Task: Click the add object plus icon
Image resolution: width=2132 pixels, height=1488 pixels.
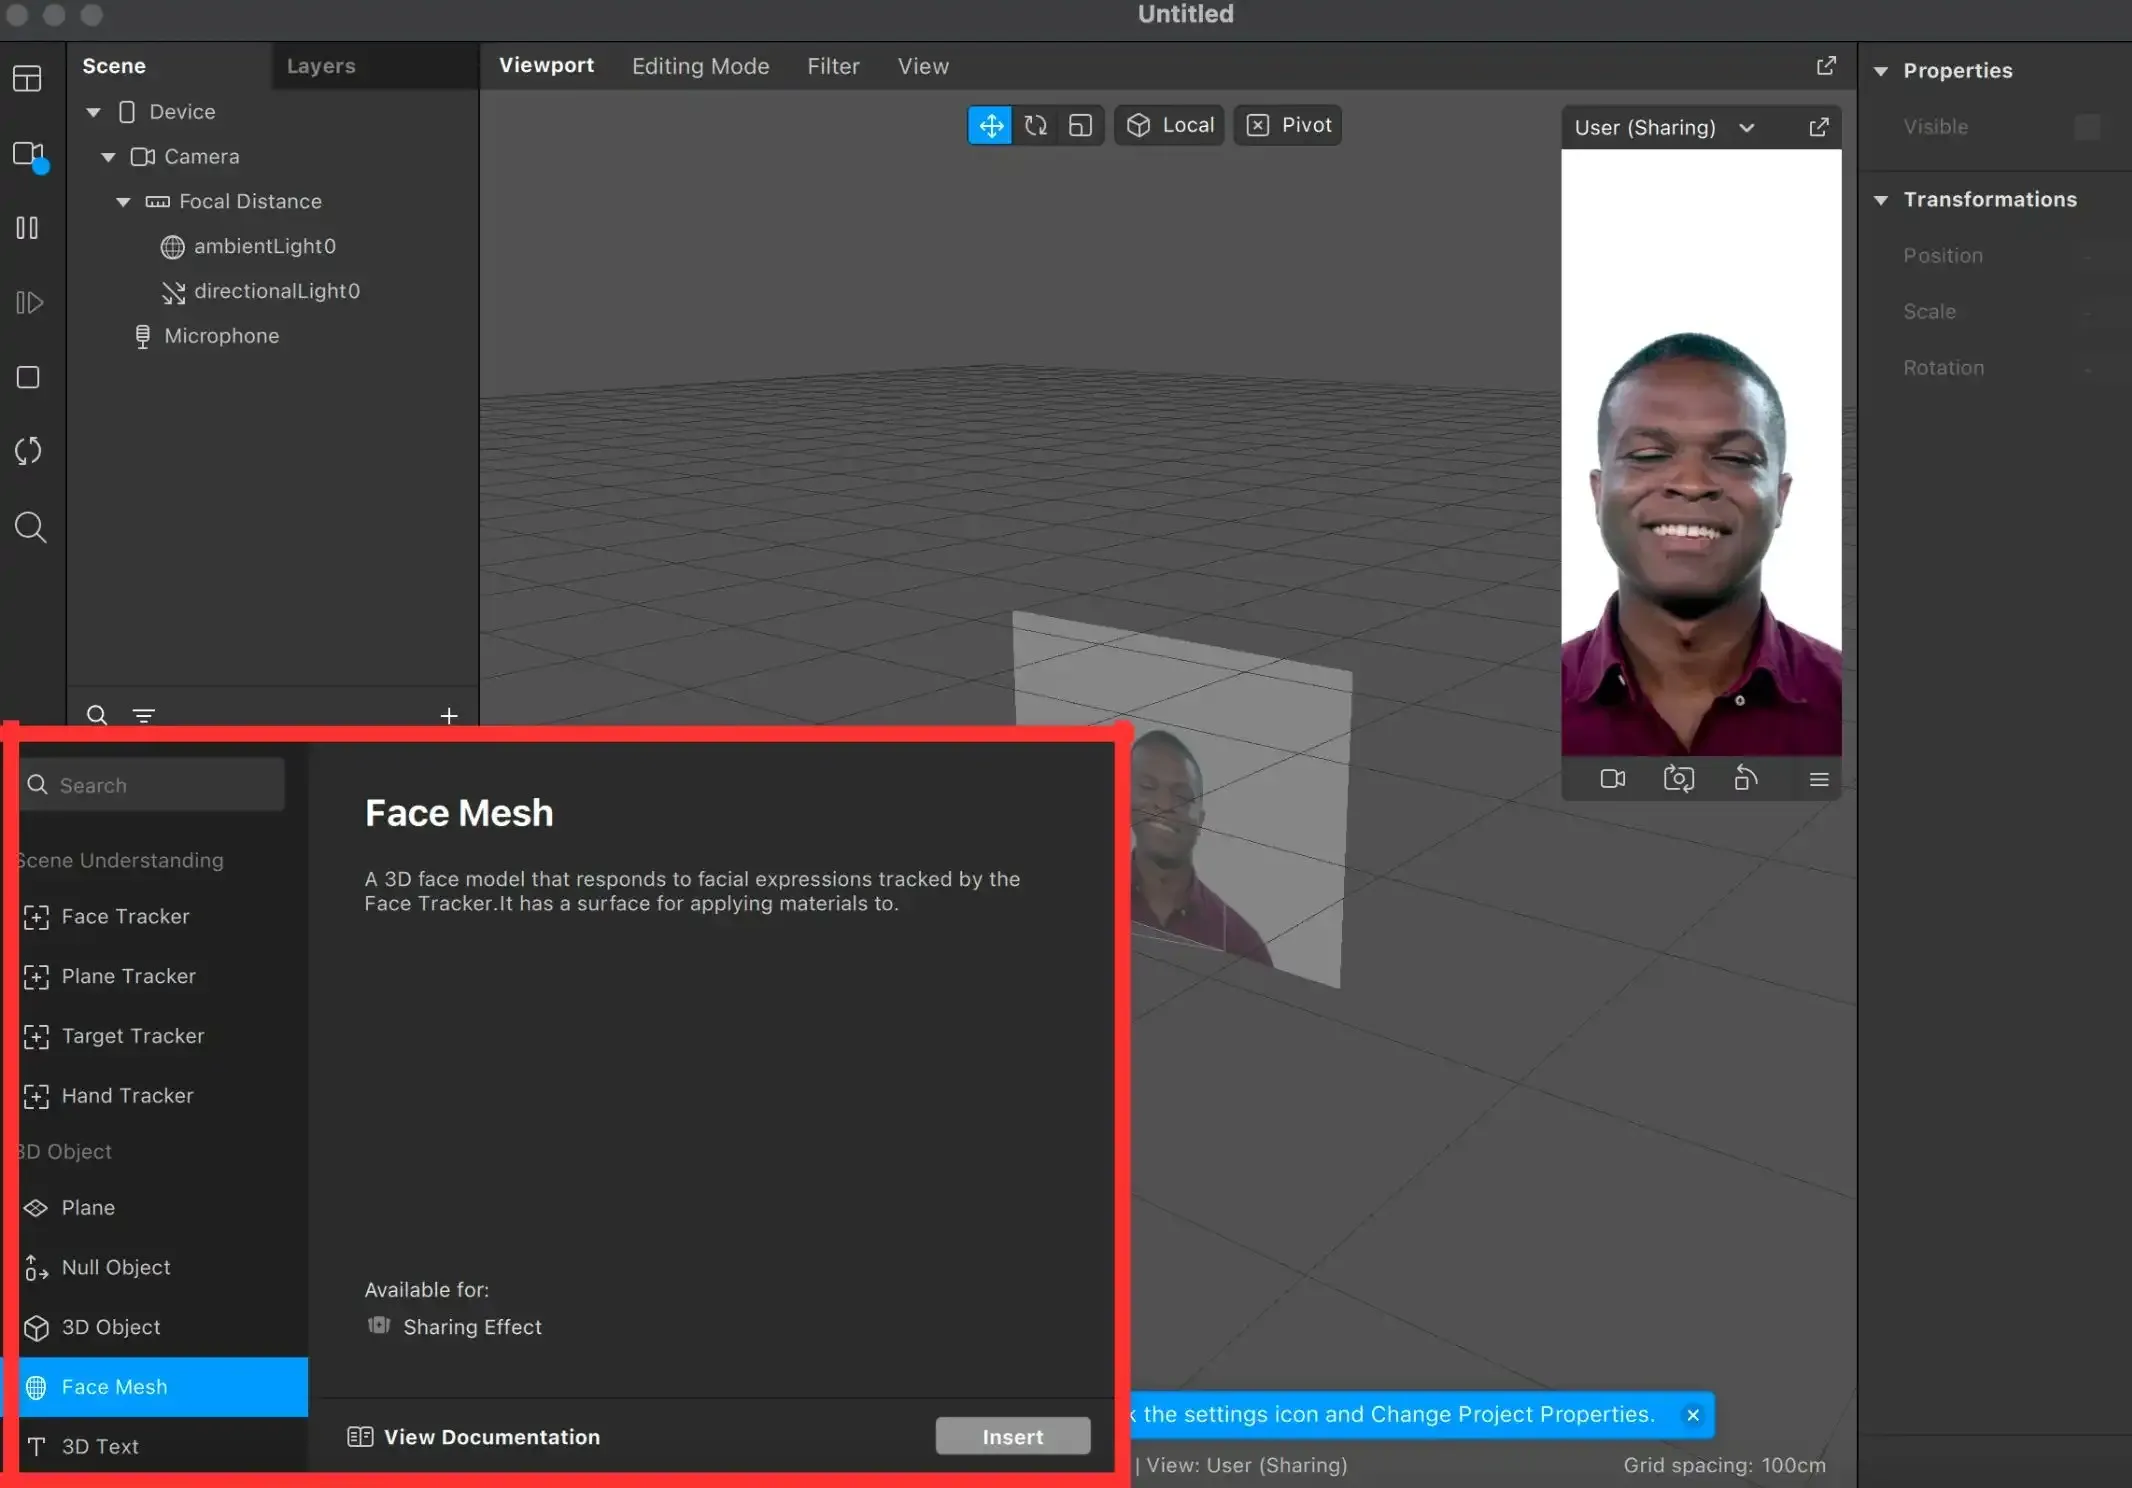Action: pos(449,715)
